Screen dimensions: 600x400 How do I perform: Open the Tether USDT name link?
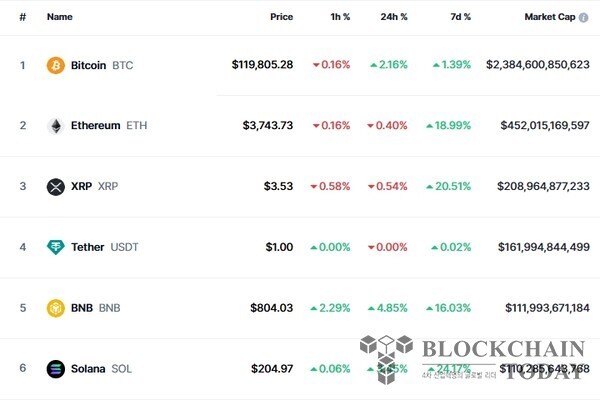point(104,247)
